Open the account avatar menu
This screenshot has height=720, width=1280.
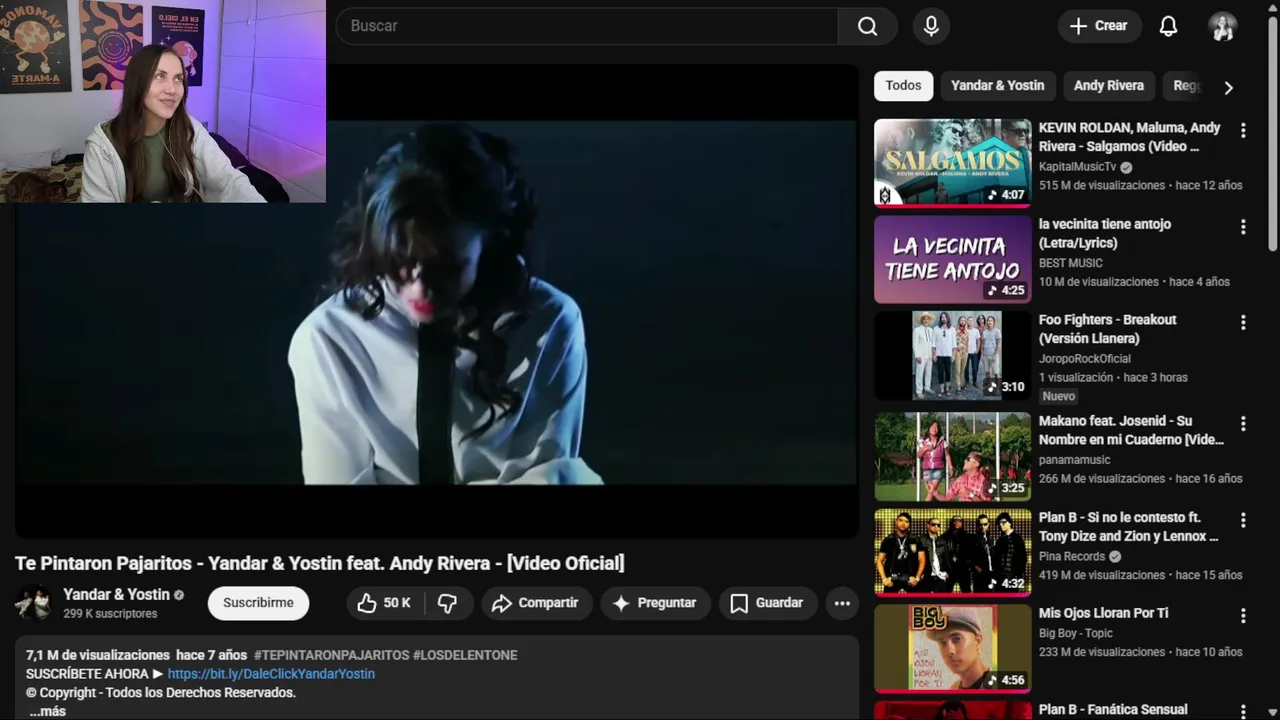tap(1223, 26)
